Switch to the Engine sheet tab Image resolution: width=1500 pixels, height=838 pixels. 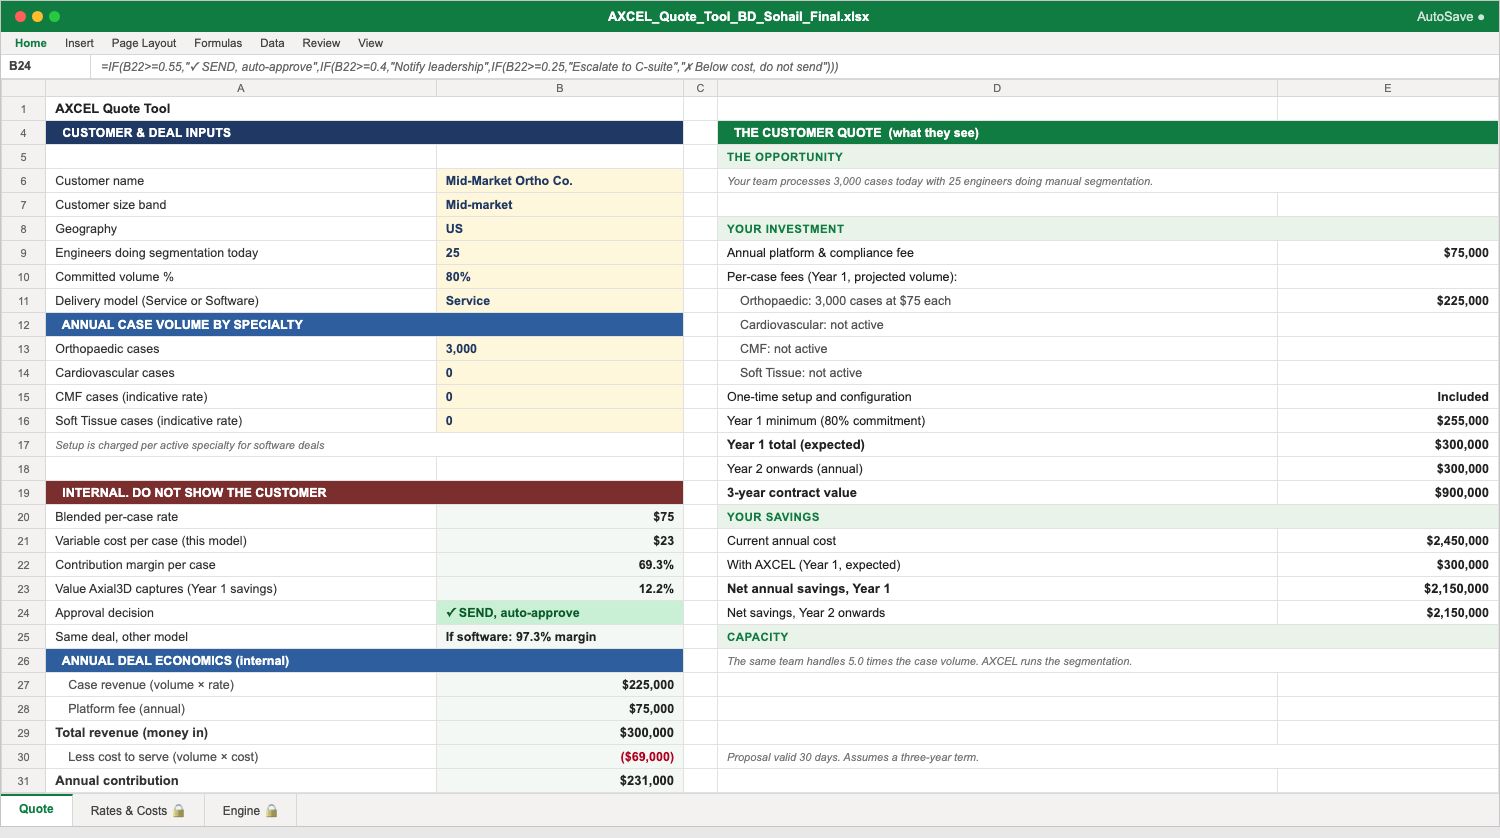250,810
